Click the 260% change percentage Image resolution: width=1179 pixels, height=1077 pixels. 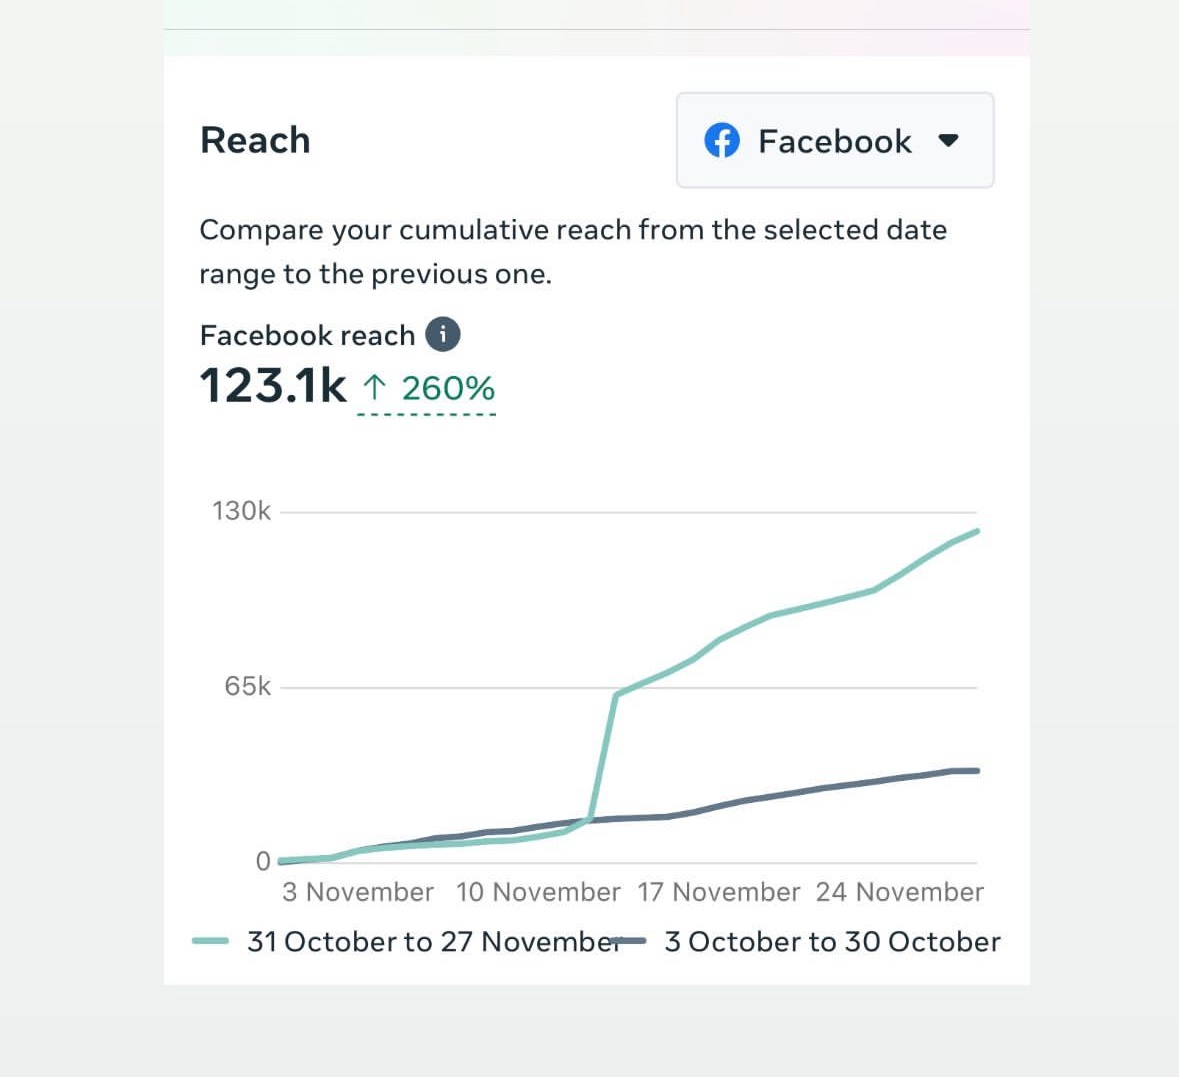448,388
